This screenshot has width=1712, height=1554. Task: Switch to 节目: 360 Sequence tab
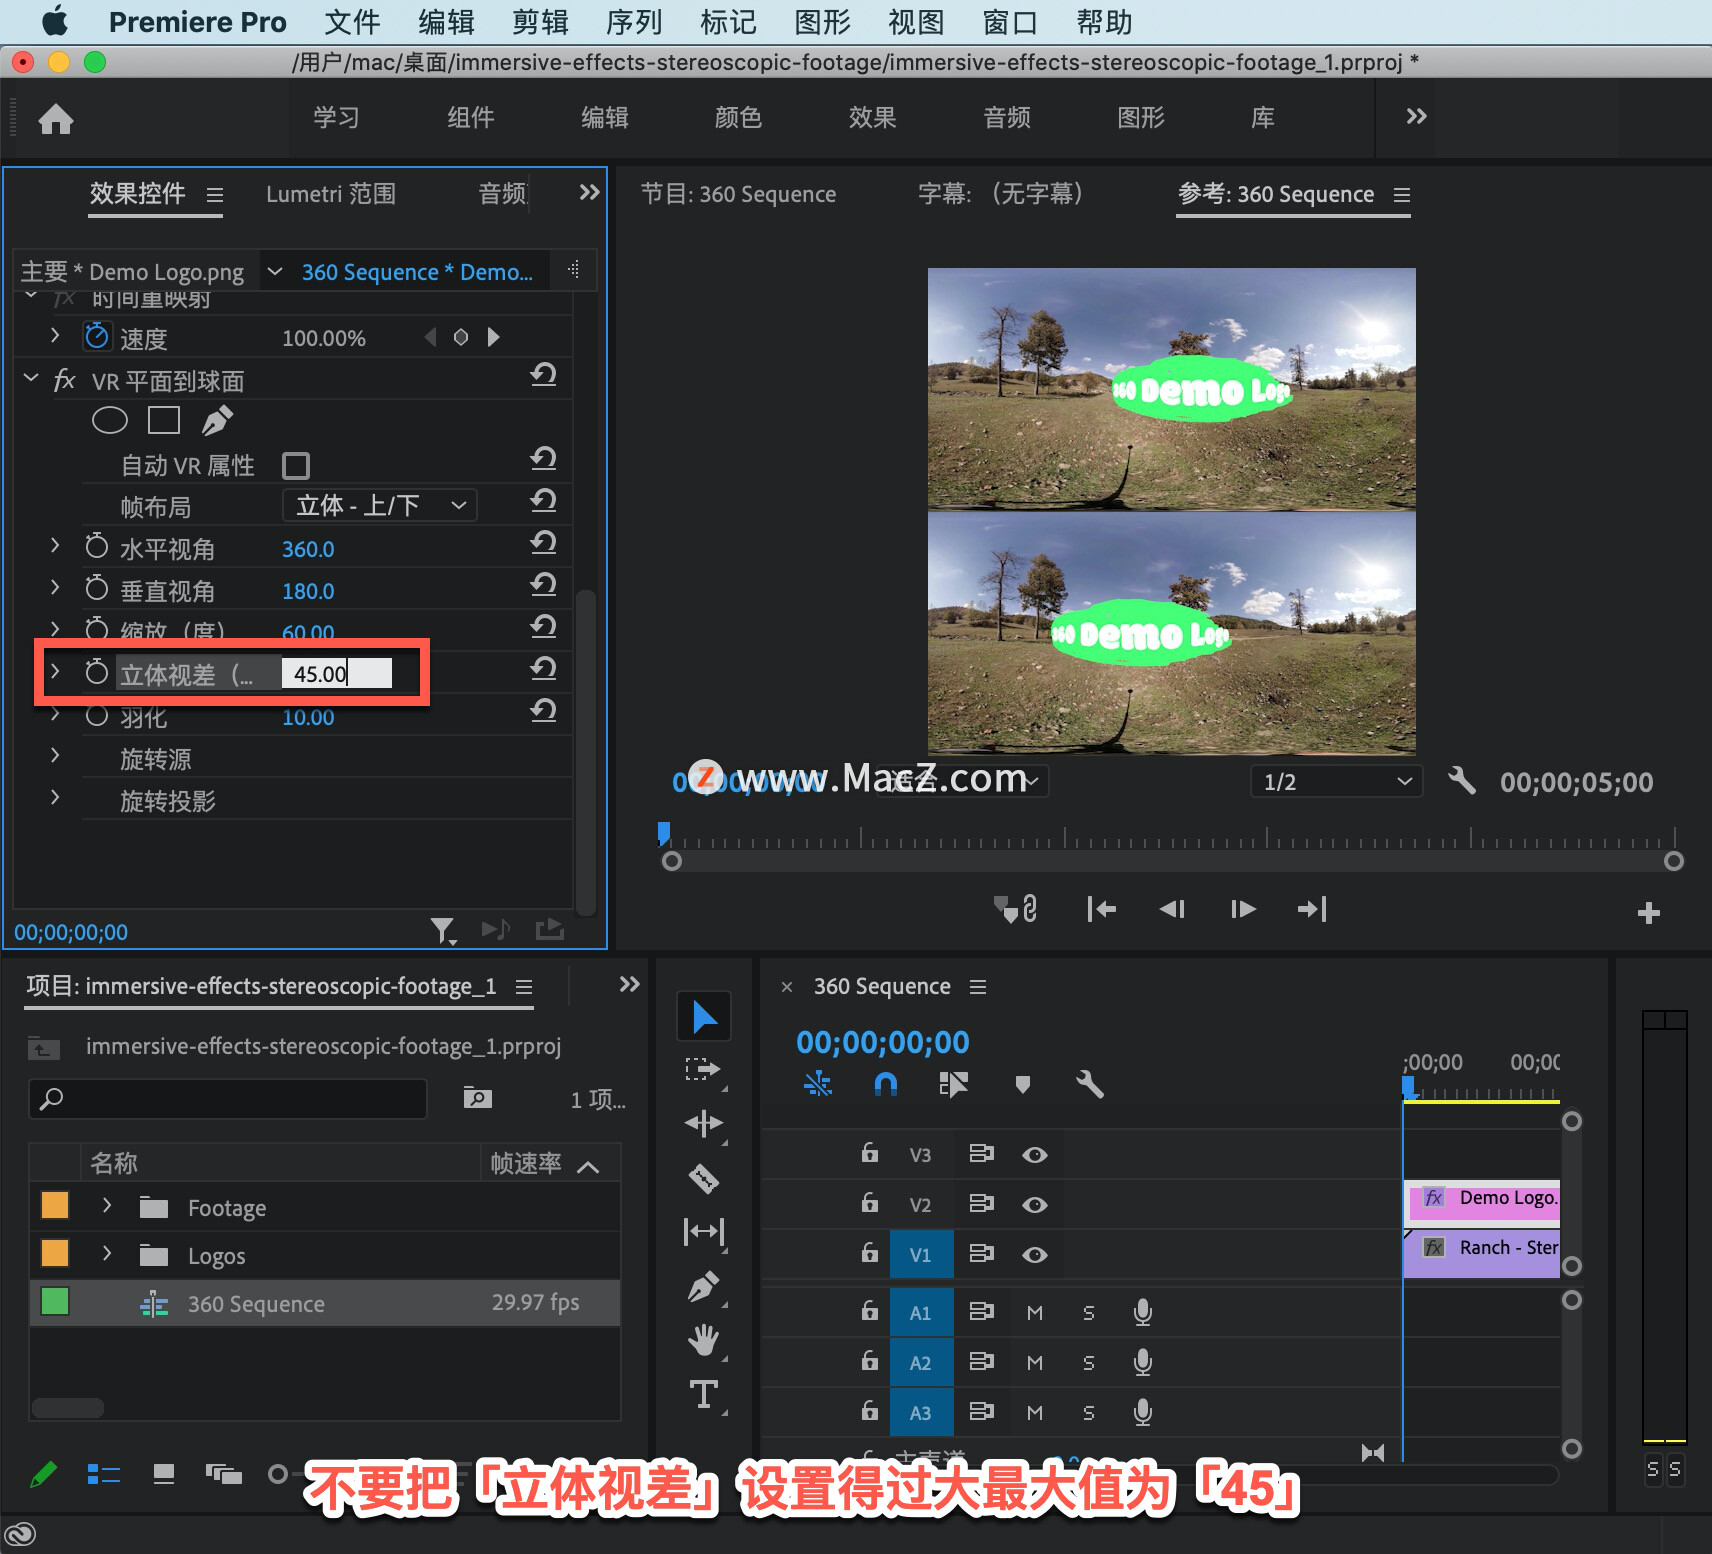click(738, 194)
